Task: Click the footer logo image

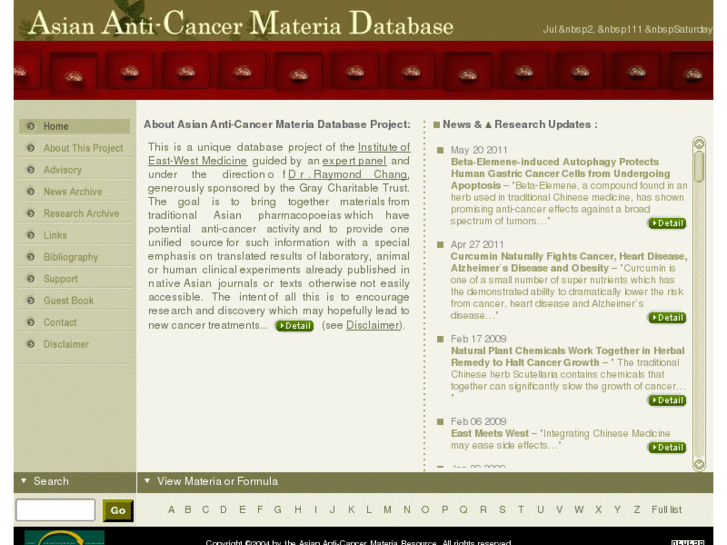Action: [x=64, y=537]
